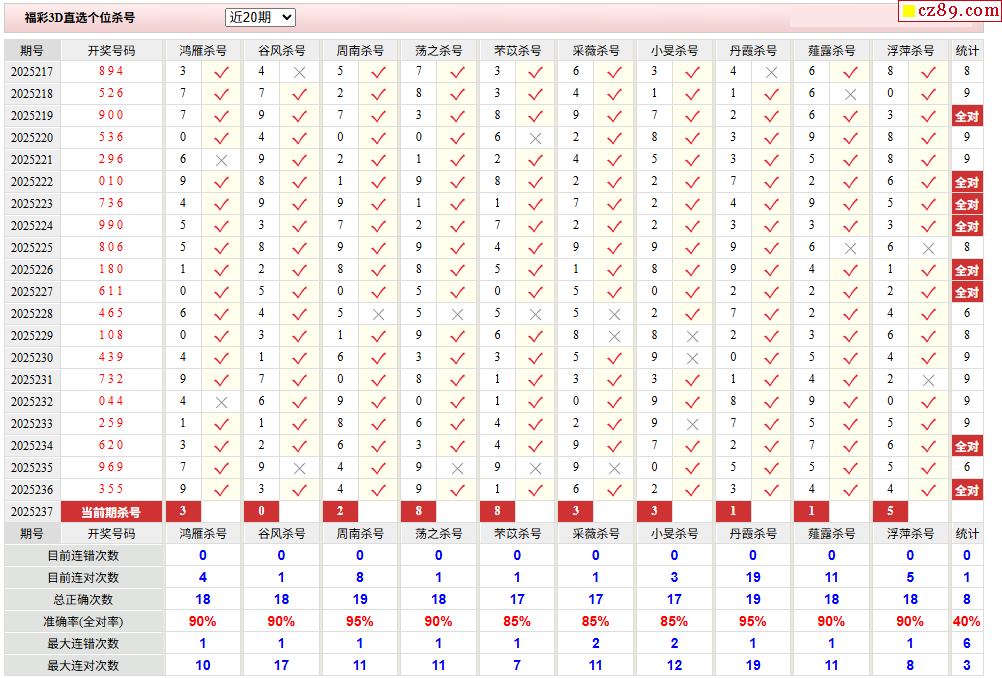
Task: Click the 福彩3D直选个位杀号 page title
Action: click(x=80, y=18)
